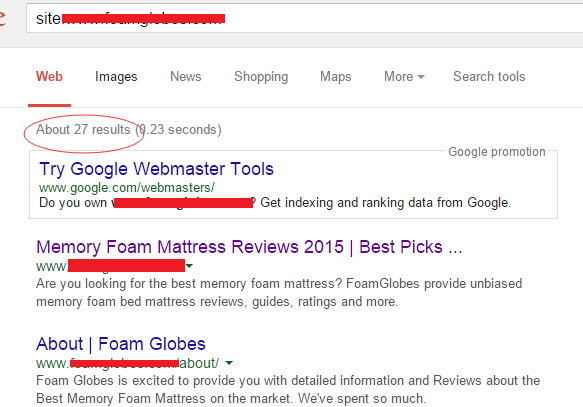Click the www.google.com/webmasters/ URL
Screen dimensions: 583x407
127,187
